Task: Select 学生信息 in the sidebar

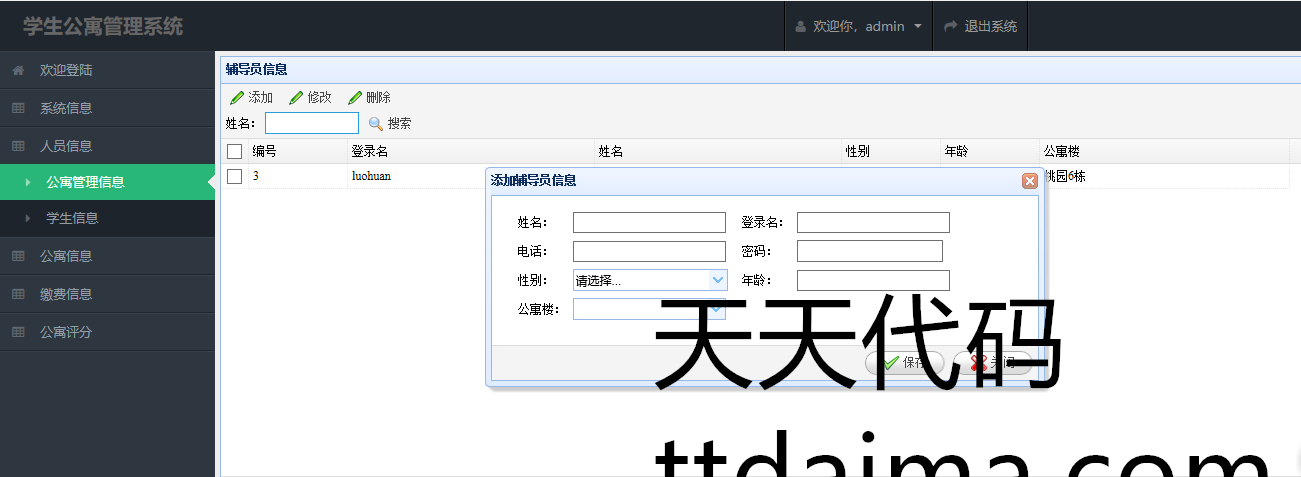Action: coord(72,218)
